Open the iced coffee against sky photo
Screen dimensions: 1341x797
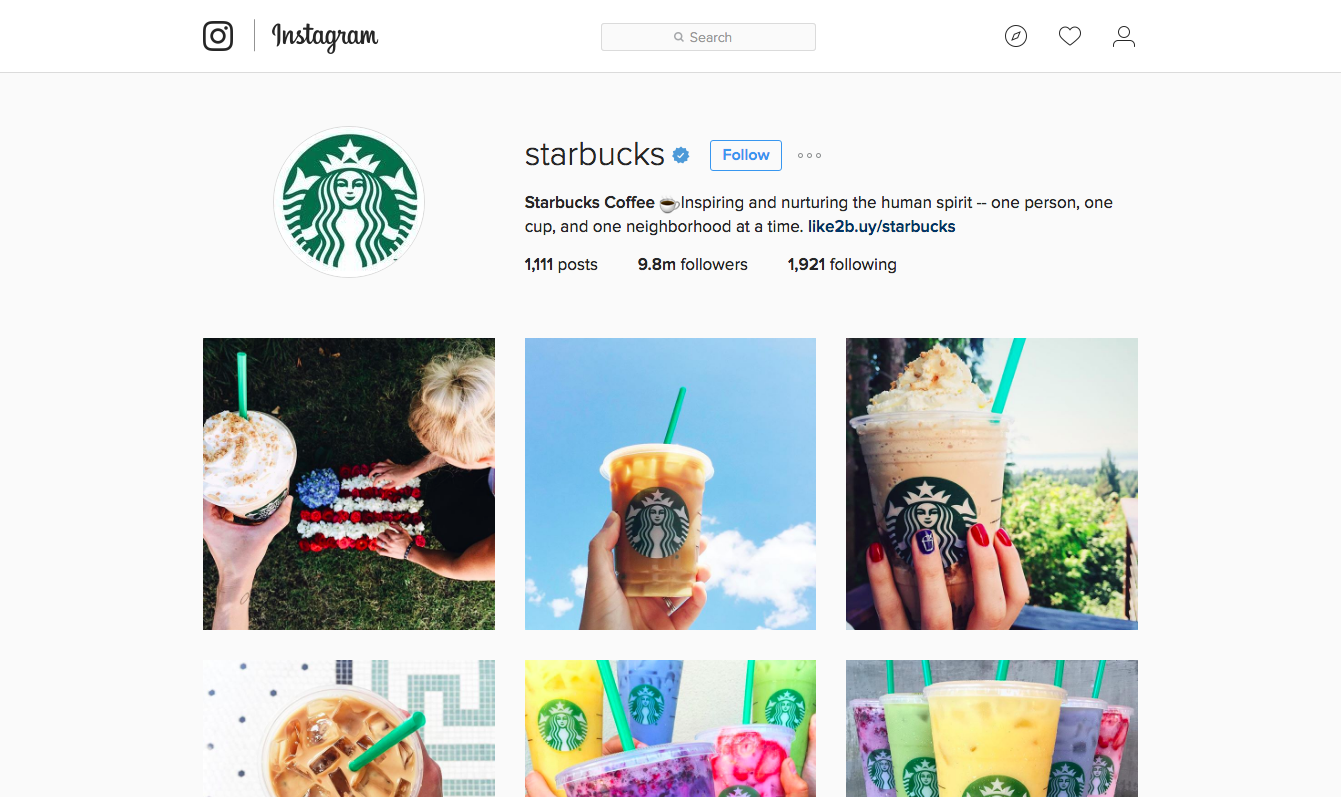[670, 484]
